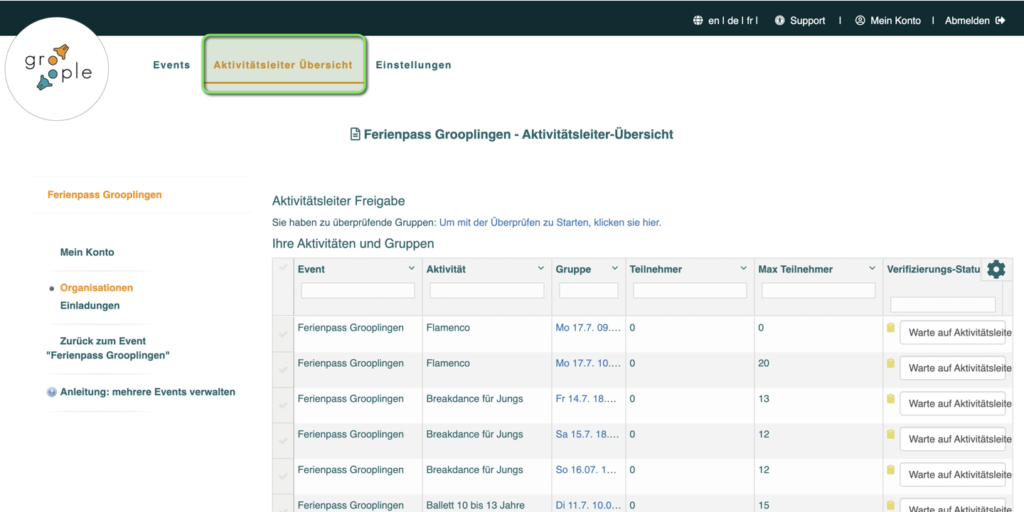Click the Max Teilnehmer filter field
This screenshot has width=1024, height=512.
click(818, 291)
